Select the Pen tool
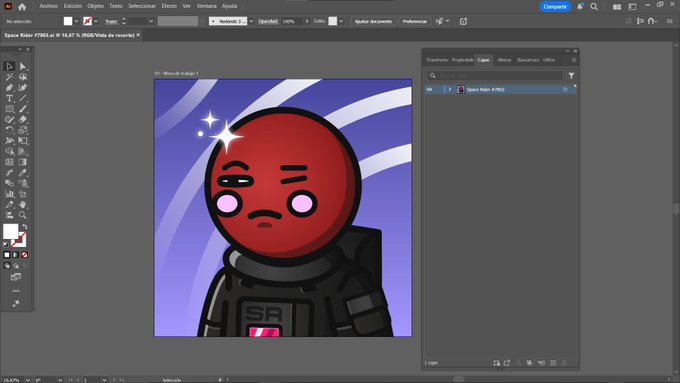Image resolution: width=680 pixels, height=383 pixels. click(9, 88)
